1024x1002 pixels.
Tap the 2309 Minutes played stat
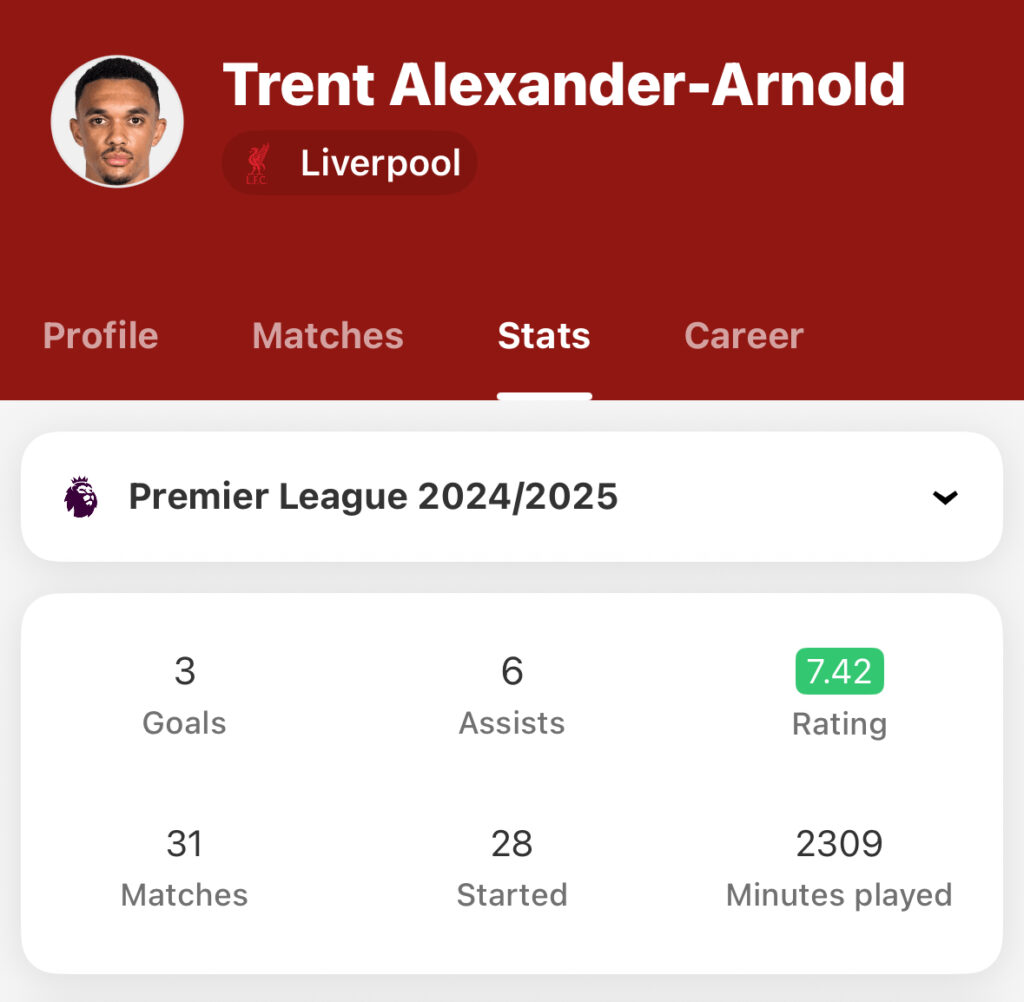tap(839, 868)
